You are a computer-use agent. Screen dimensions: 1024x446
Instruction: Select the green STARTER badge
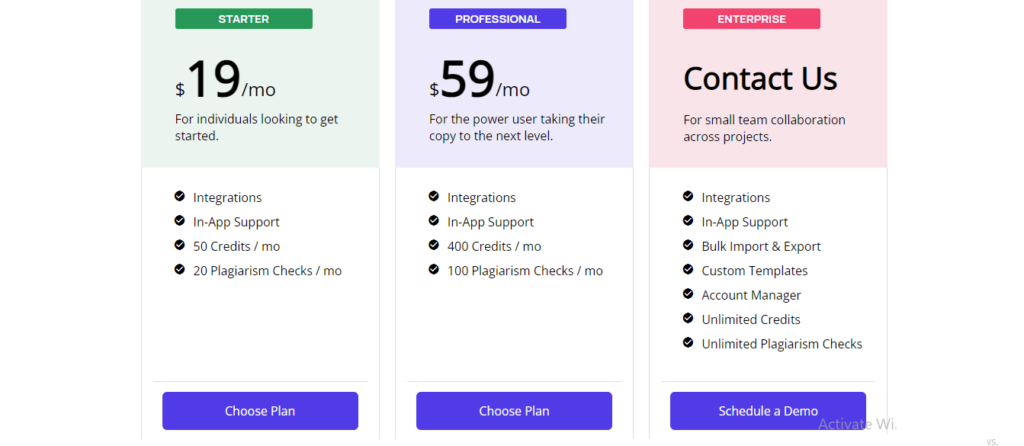[244, 19]
